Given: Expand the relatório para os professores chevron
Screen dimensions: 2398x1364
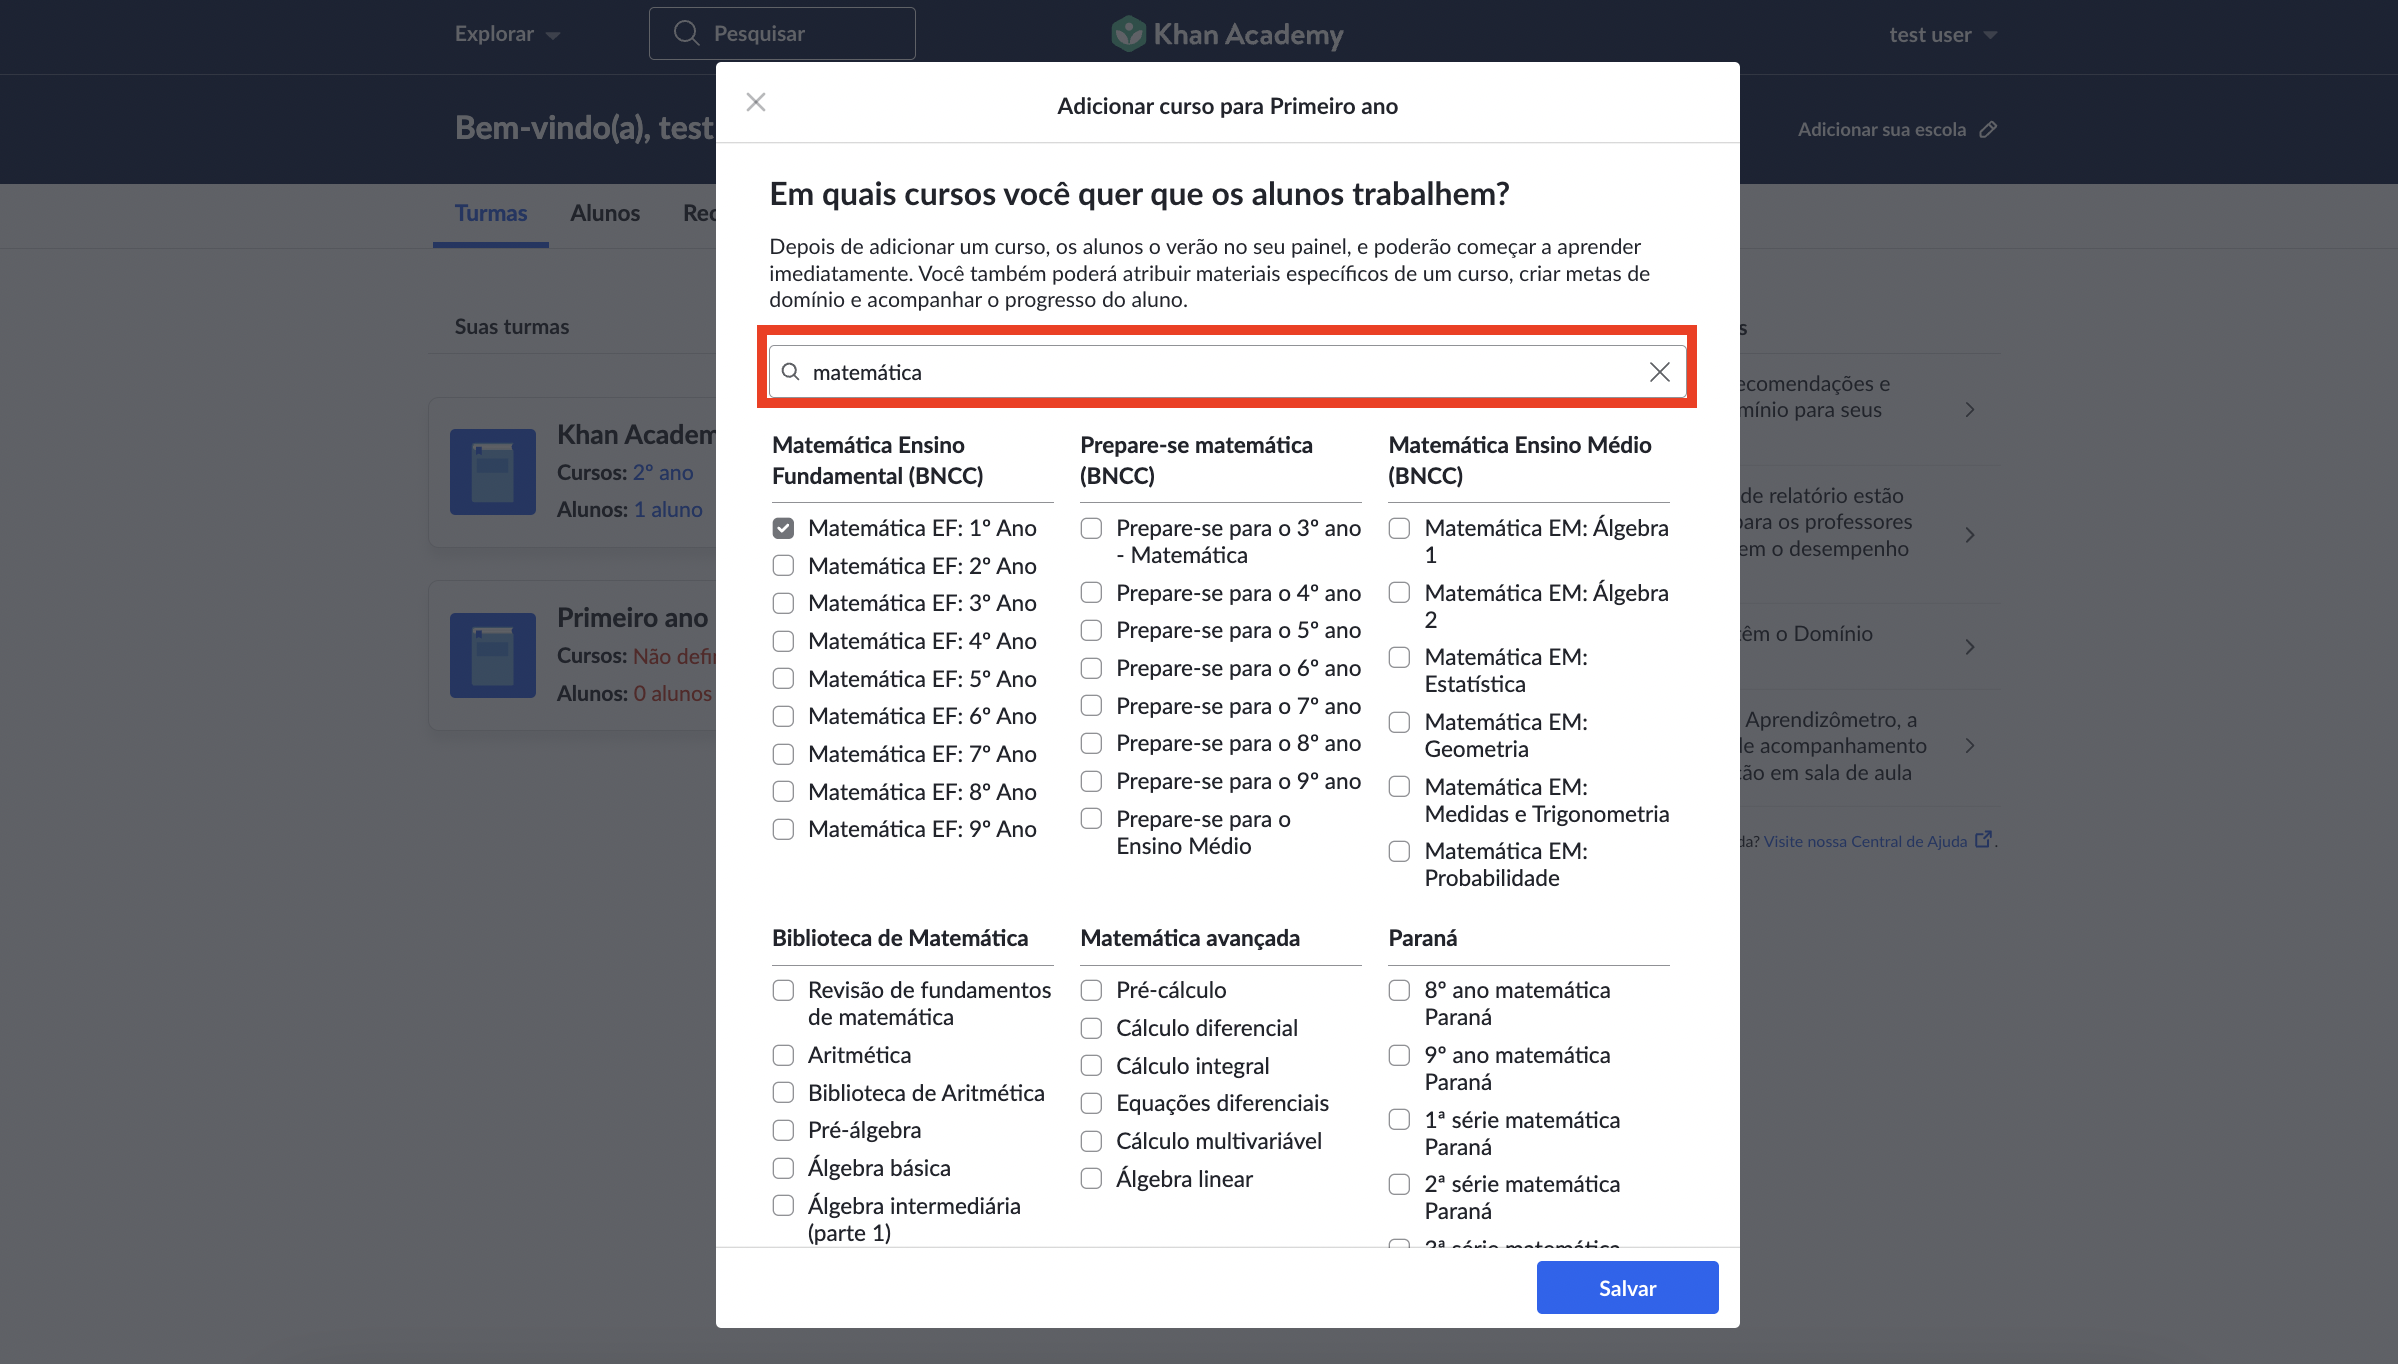Looking at the screenshot, I should 1969,535.
